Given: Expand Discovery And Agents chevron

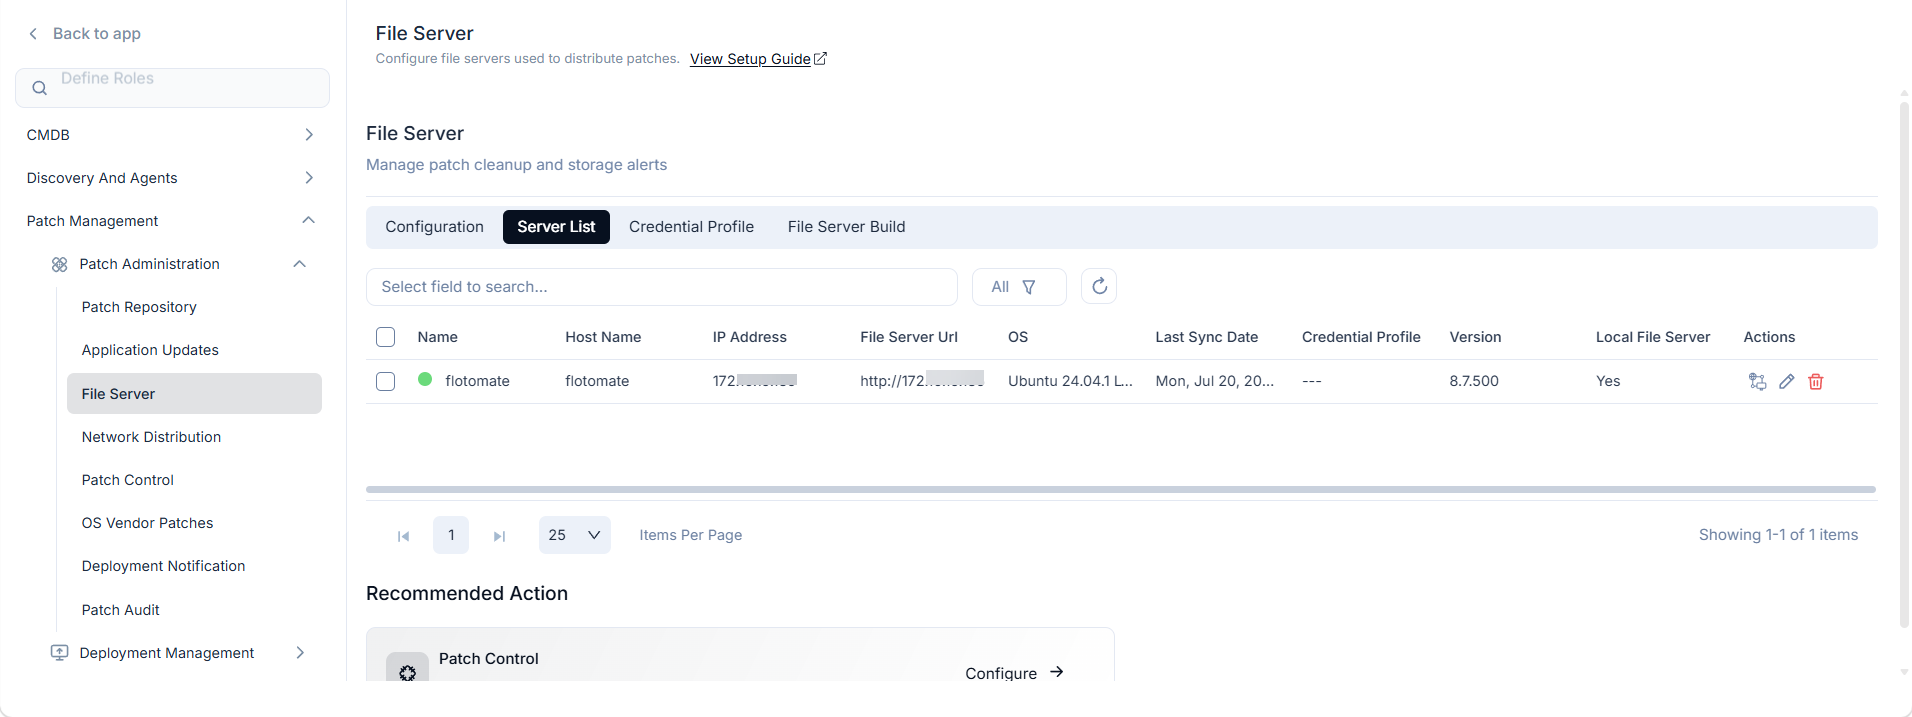Looking at the screenshot, I should 309,178.
